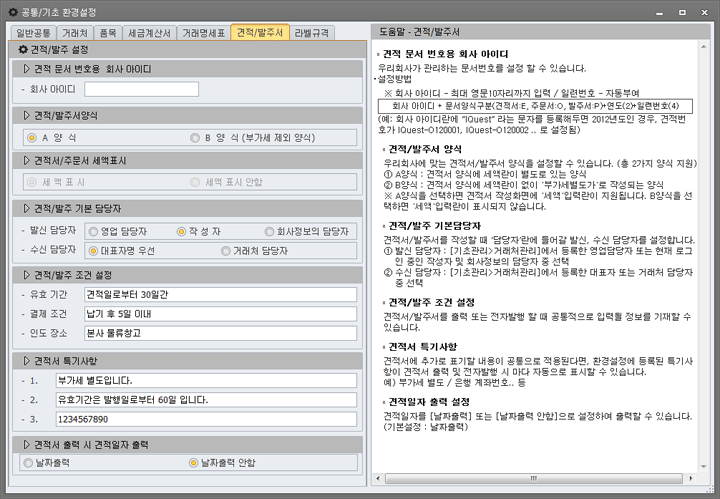Select 대표자명 우선 for 수신 담당자
Image resolution: width=720 pixels, height=499 pixels.
(x=93, y=251)
